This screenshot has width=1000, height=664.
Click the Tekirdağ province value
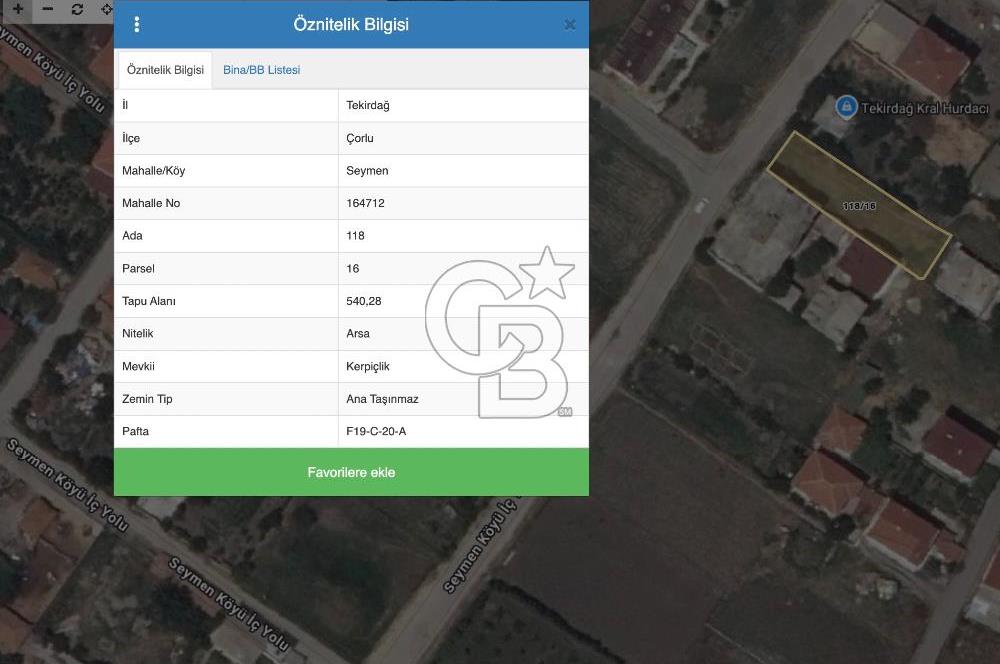point(368,106)
